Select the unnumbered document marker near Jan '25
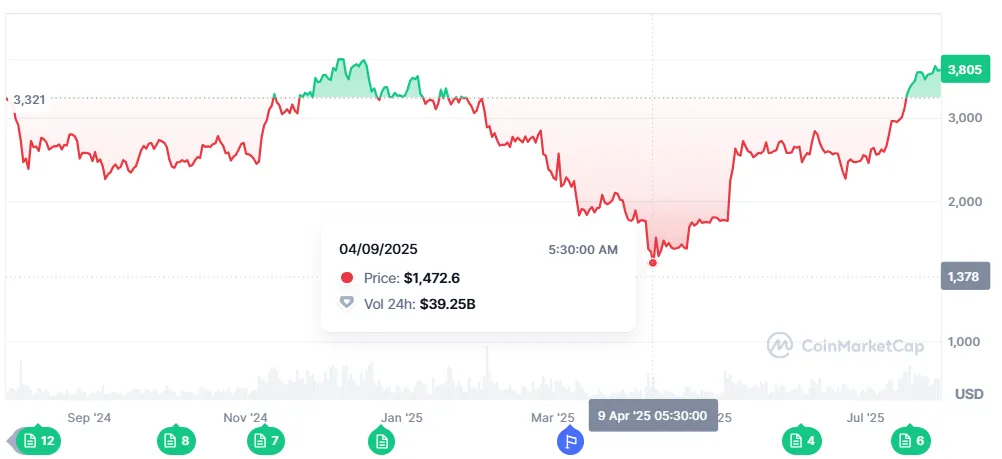Image resolution: width=1002 pixels, height=459 pixels. [x=380, y=440]
